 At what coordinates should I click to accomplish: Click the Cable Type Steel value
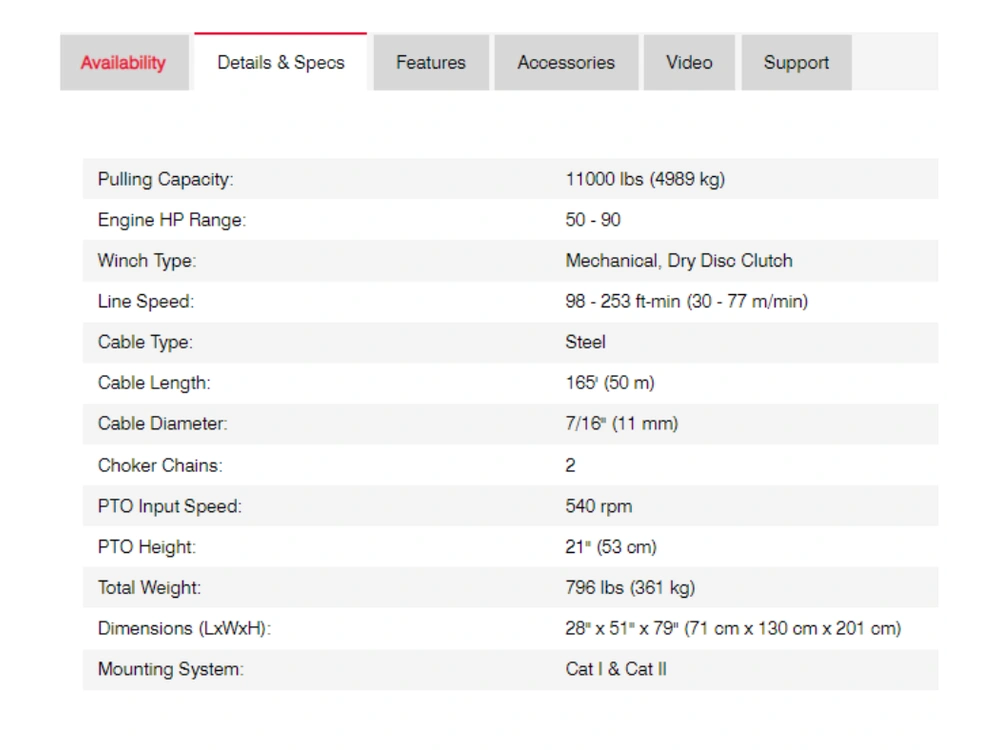coord(585,342)
